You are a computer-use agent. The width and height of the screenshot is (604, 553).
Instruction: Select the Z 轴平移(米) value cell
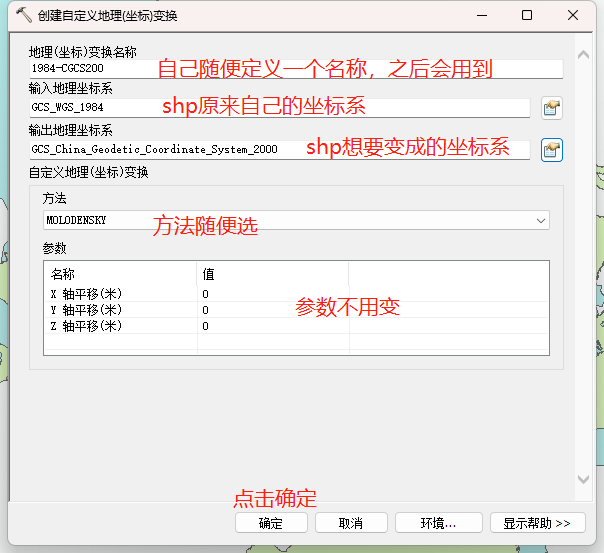pos(273,326)
